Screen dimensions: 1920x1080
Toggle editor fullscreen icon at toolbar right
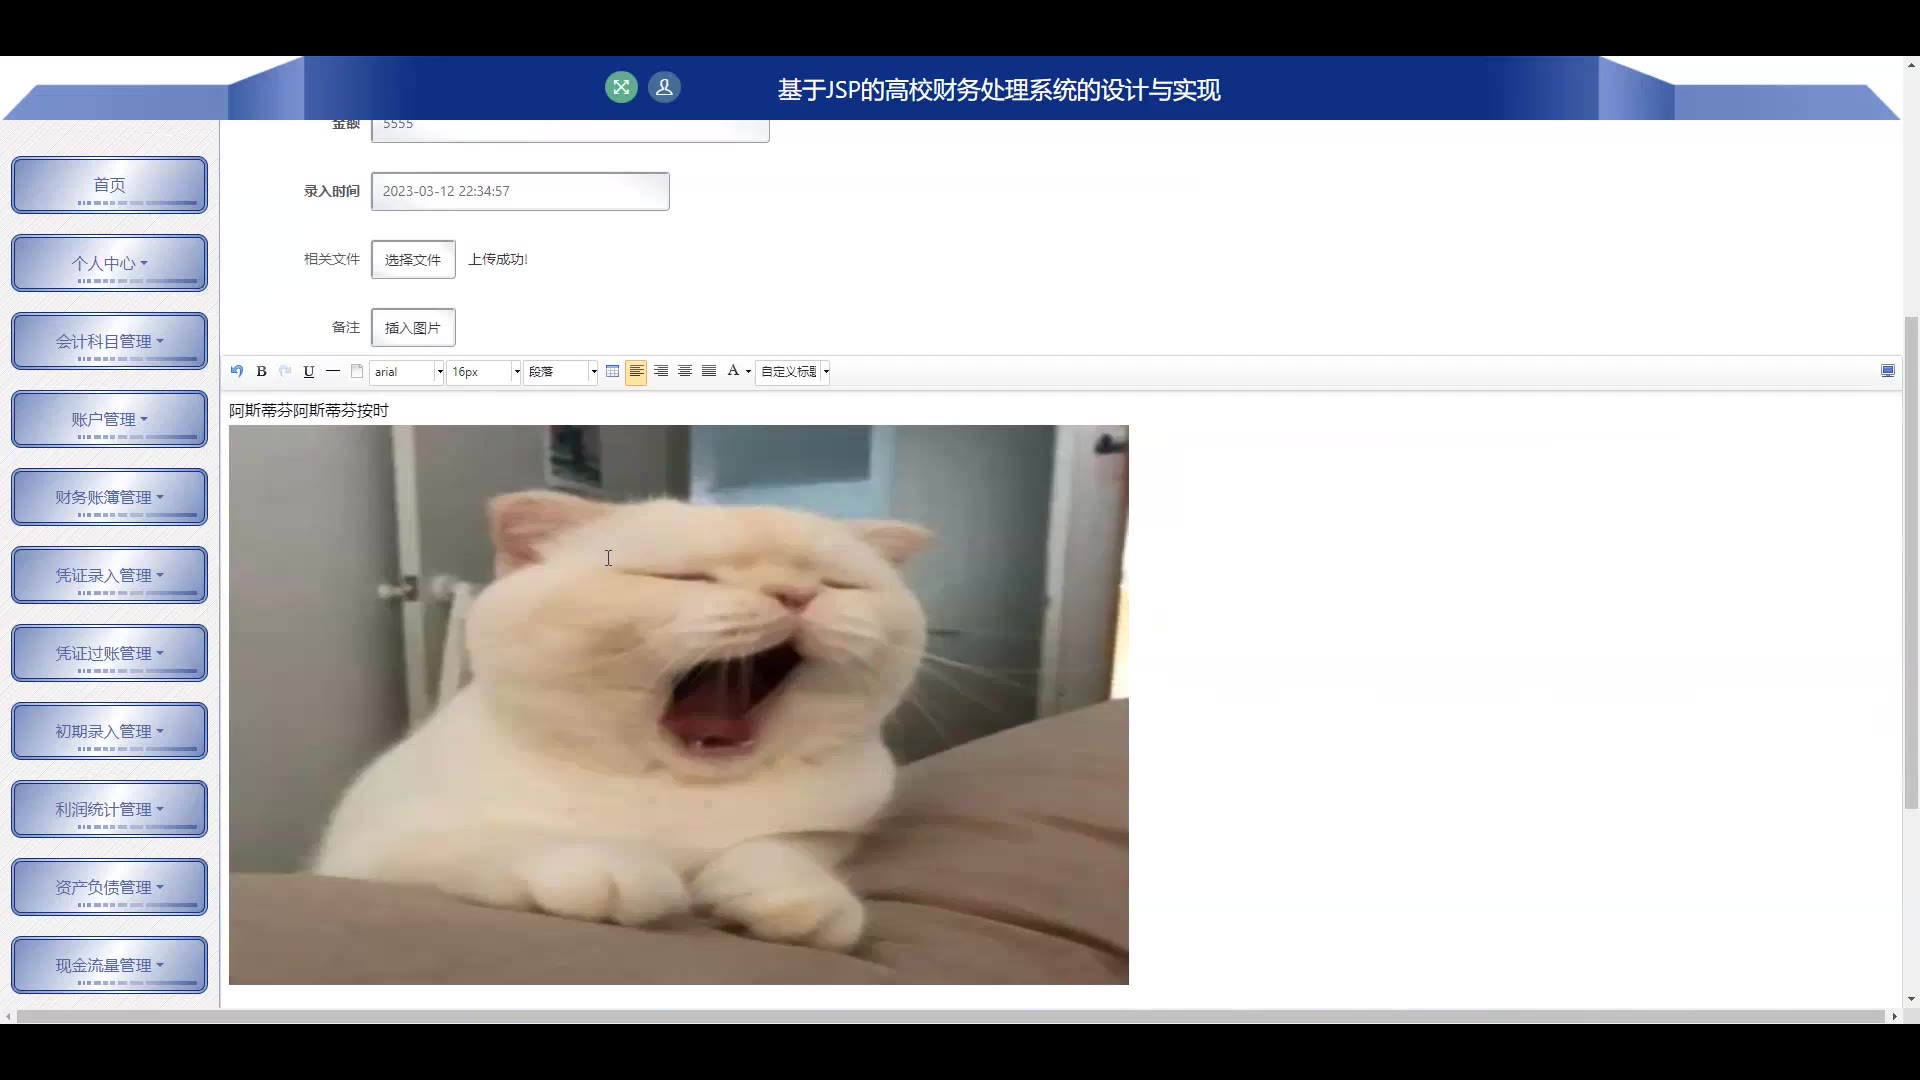(x=1888, y=371)
